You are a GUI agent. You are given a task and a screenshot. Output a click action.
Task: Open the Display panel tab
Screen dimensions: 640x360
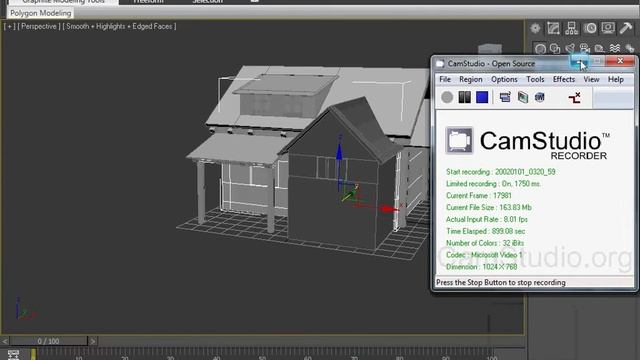pyautogui.click(x=608, y=28)
